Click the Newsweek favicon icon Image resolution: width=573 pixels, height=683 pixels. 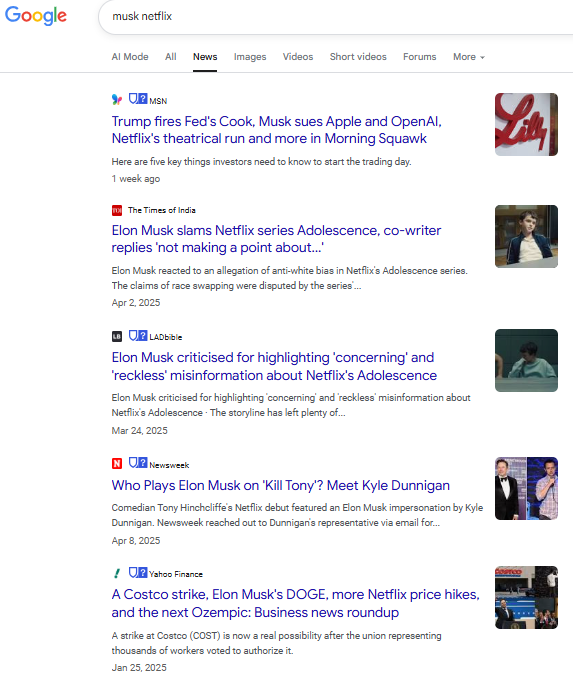(117, 463)
